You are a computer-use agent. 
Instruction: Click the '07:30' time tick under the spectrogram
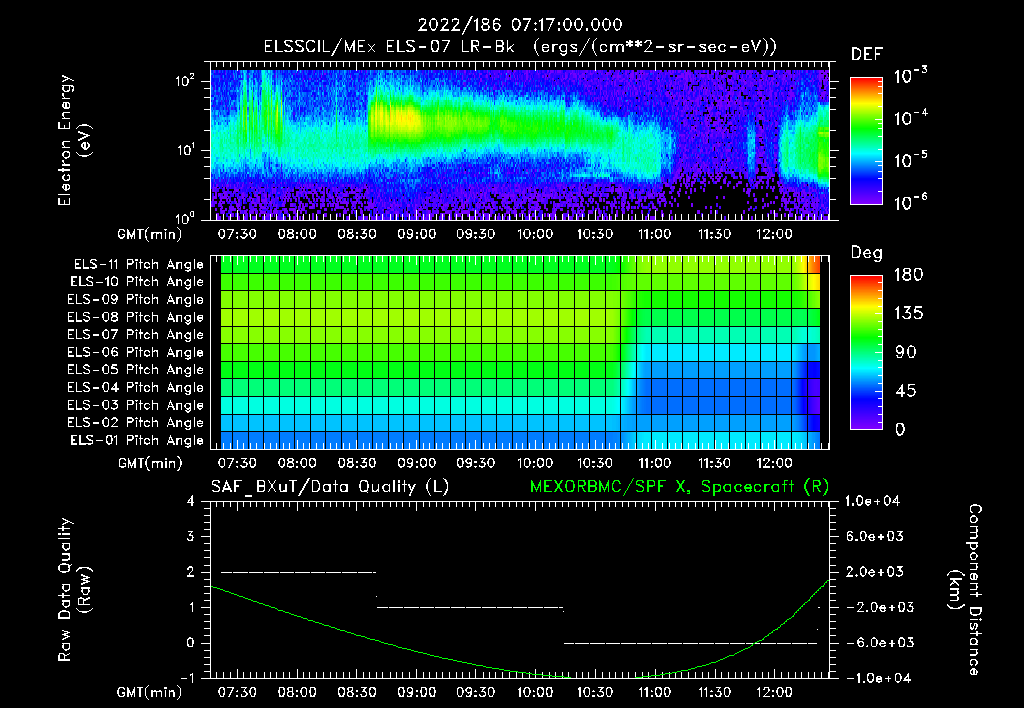click(237, 234)
